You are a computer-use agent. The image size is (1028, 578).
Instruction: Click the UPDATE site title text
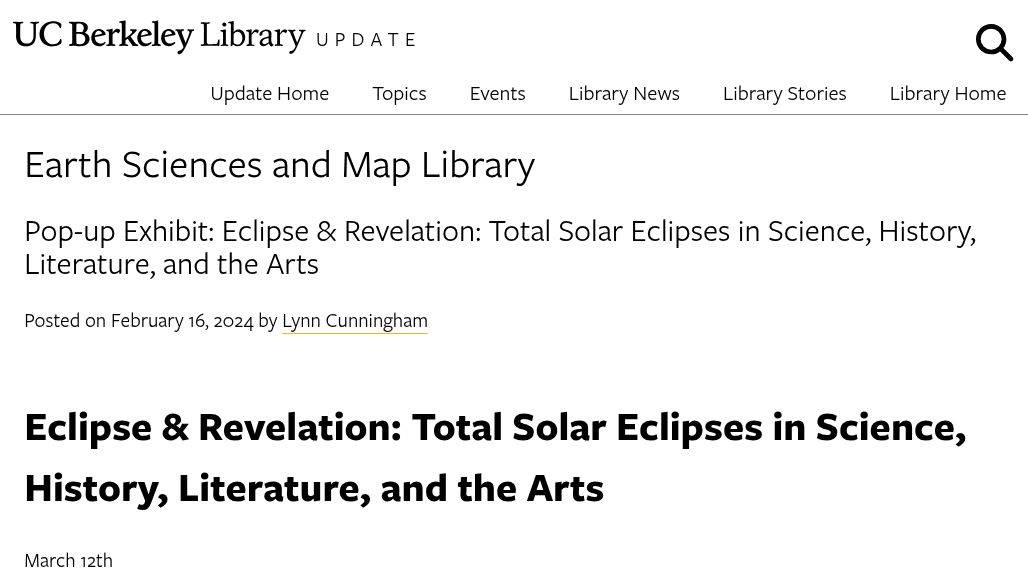[x=367, y=40]
